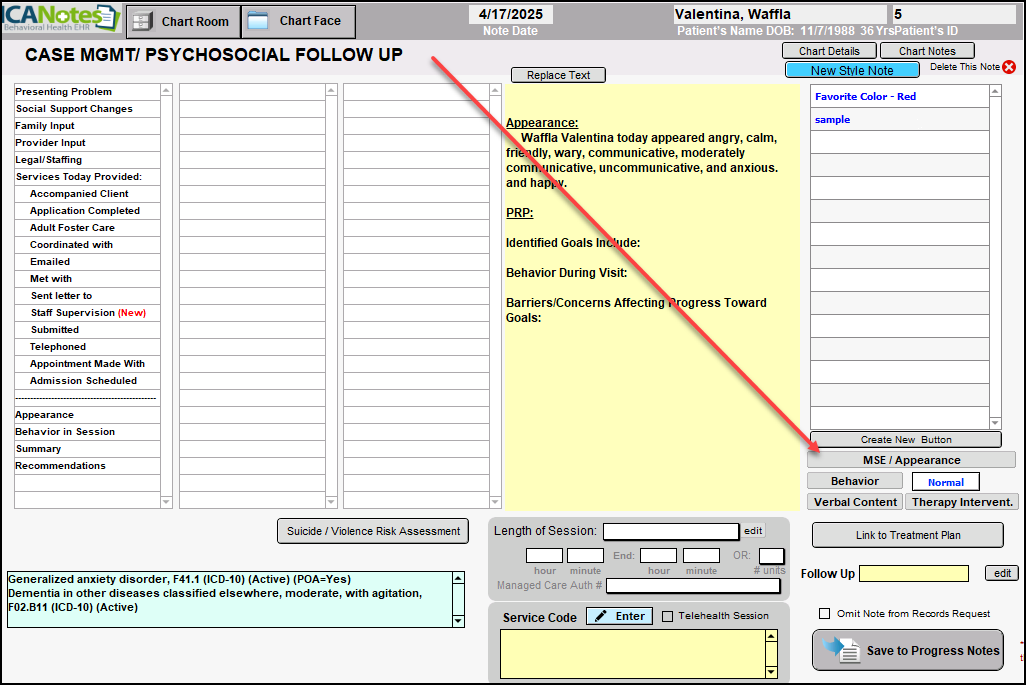Open the Chart Face
Image resolution: width=1026 pixels, height=685 pixels.
298,21
